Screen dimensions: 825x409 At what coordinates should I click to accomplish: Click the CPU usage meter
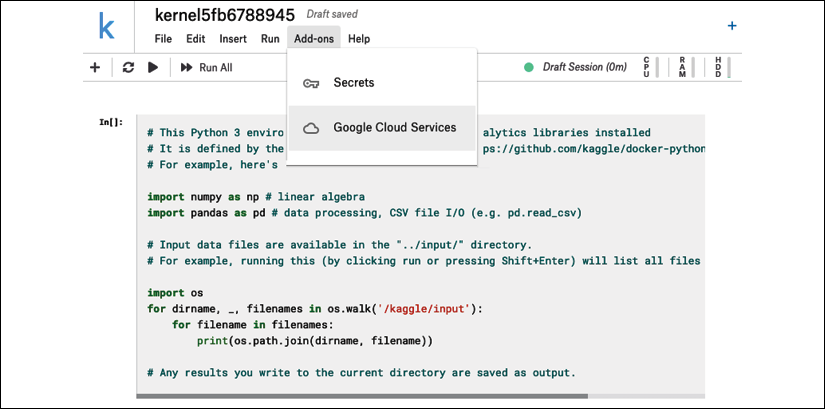651,67
